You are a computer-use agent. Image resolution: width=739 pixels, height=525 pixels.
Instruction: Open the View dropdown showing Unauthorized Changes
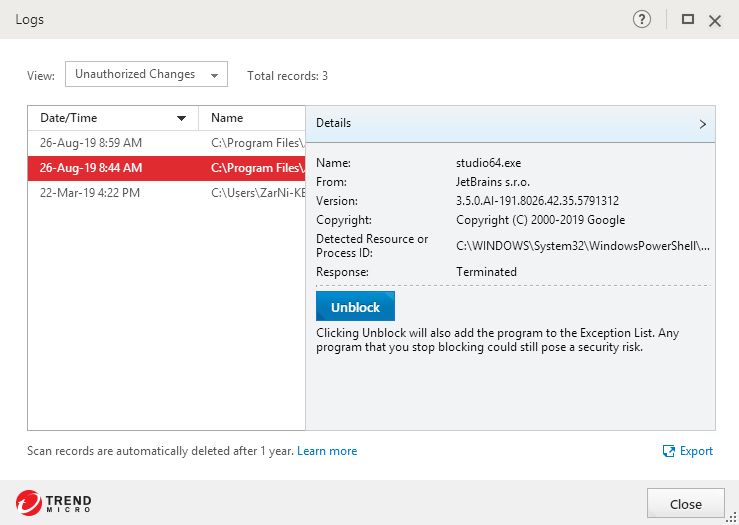coord(146,74)
